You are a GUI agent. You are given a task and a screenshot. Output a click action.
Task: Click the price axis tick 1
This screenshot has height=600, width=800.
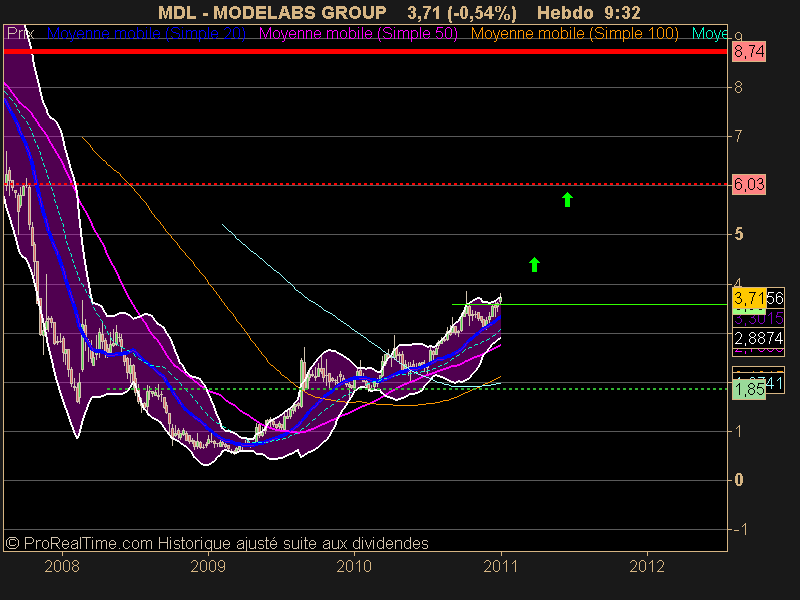(738, 431)
